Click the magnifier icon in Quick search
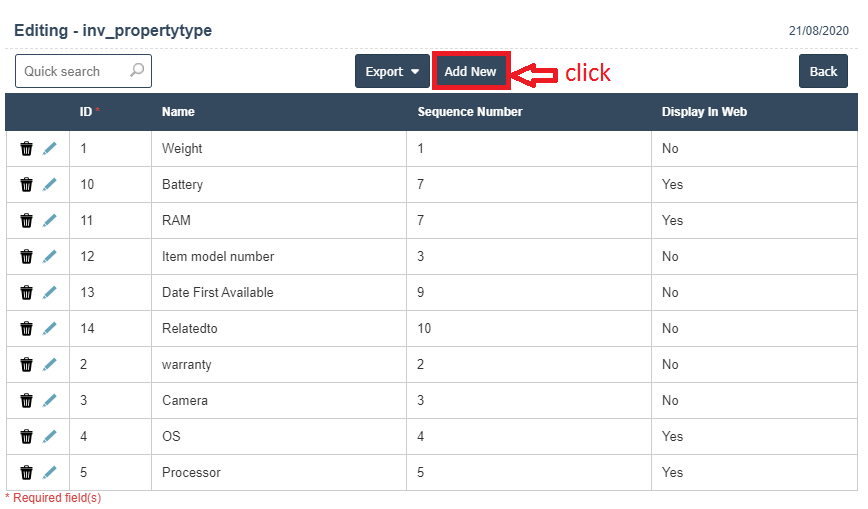This screenshot has height=509, width=868. (137, 71)
